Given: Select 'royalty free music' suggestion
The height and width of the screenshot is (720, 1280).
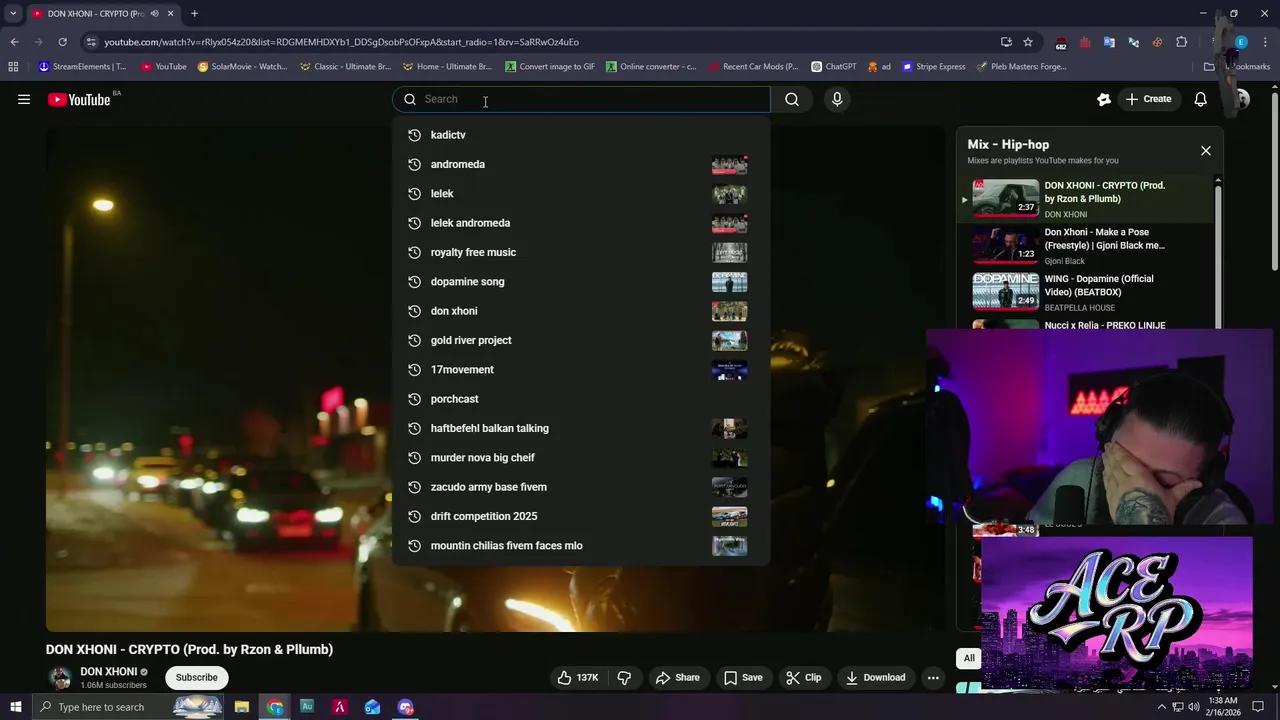Looking at the screenshot, I should (581, 252).
